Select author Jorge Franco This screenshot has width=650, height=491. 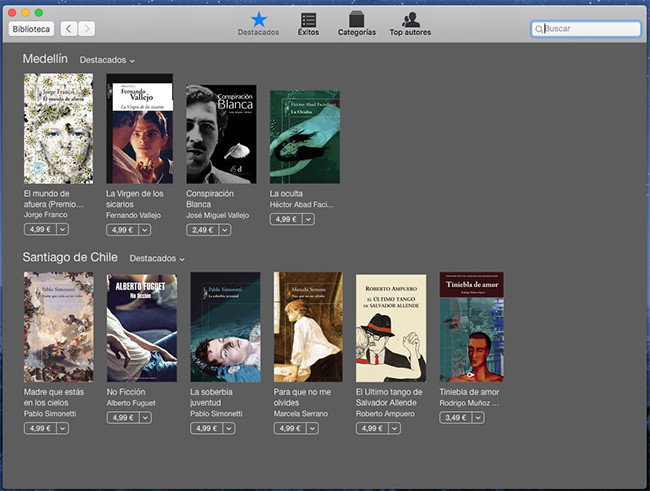click(45, 215)
